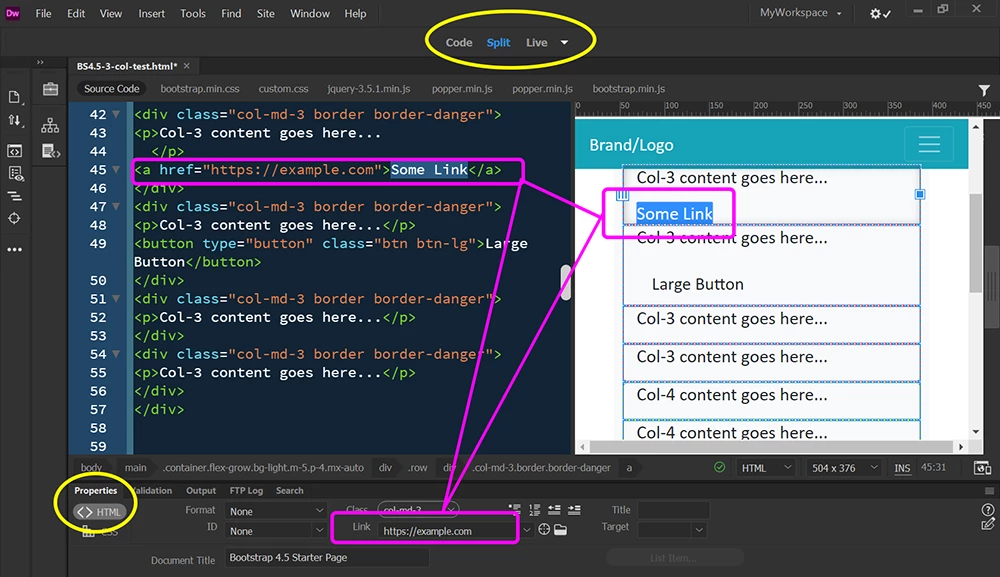Click the inspect list-with-eye icon
This screenshot has width=1000, height=577.
pyautogui.click(x=15, y=173)
